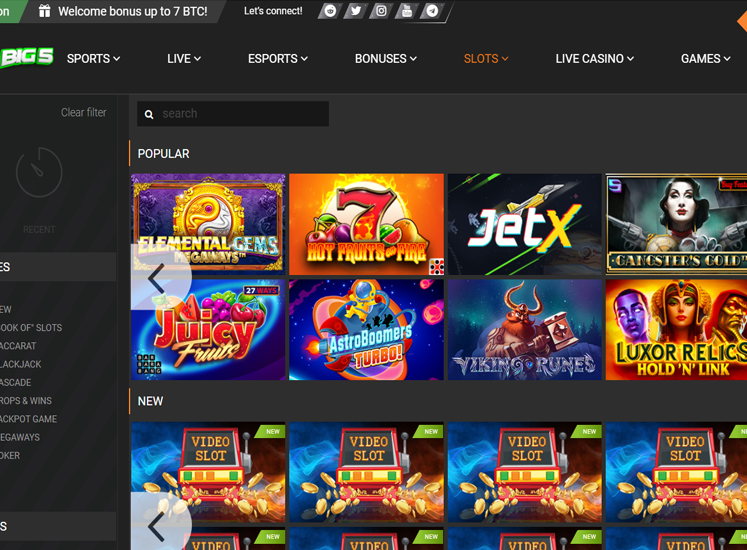Image resolution: width=747 pixels, height=550 pixels.
Task: Open the Instagram social link
Action: (381, 11)
